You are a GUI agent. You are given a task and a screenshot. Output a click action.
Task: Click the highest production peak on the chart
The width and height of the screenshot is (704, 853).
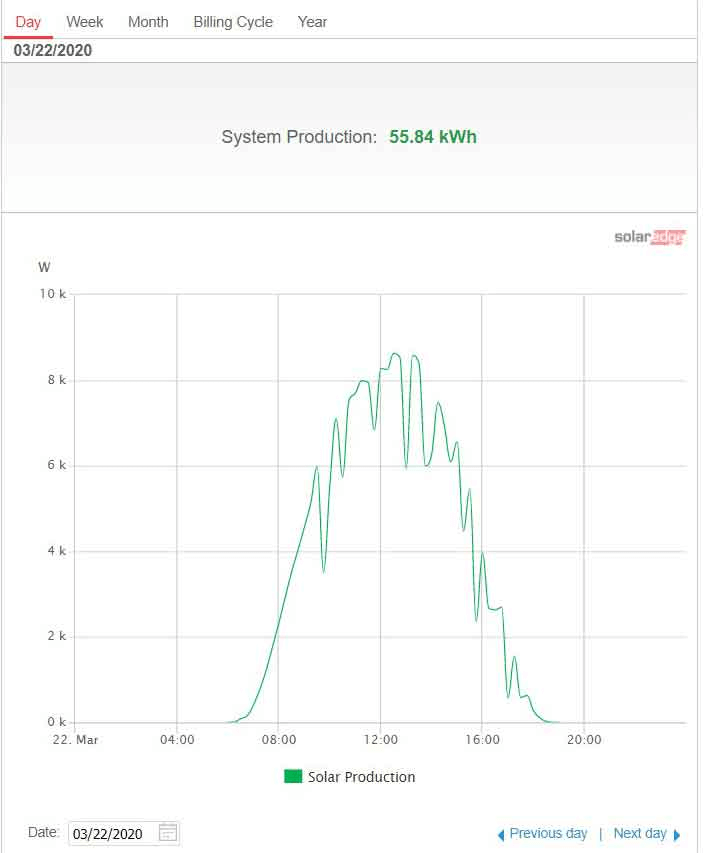(394, 353)
